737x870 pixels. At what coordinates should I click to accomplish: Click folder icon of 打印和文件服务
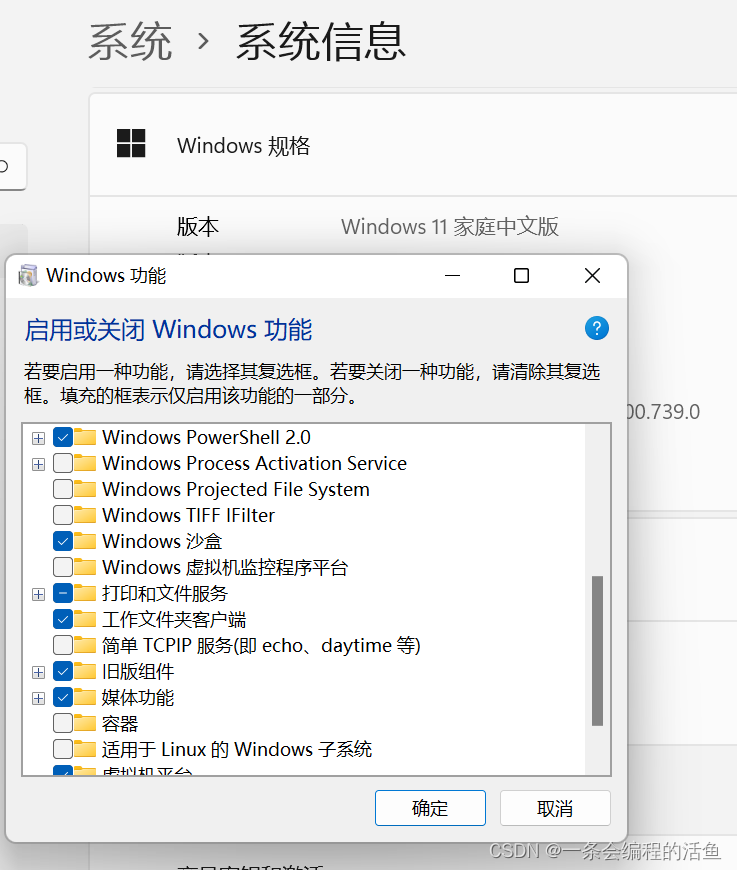coord(85,593)
